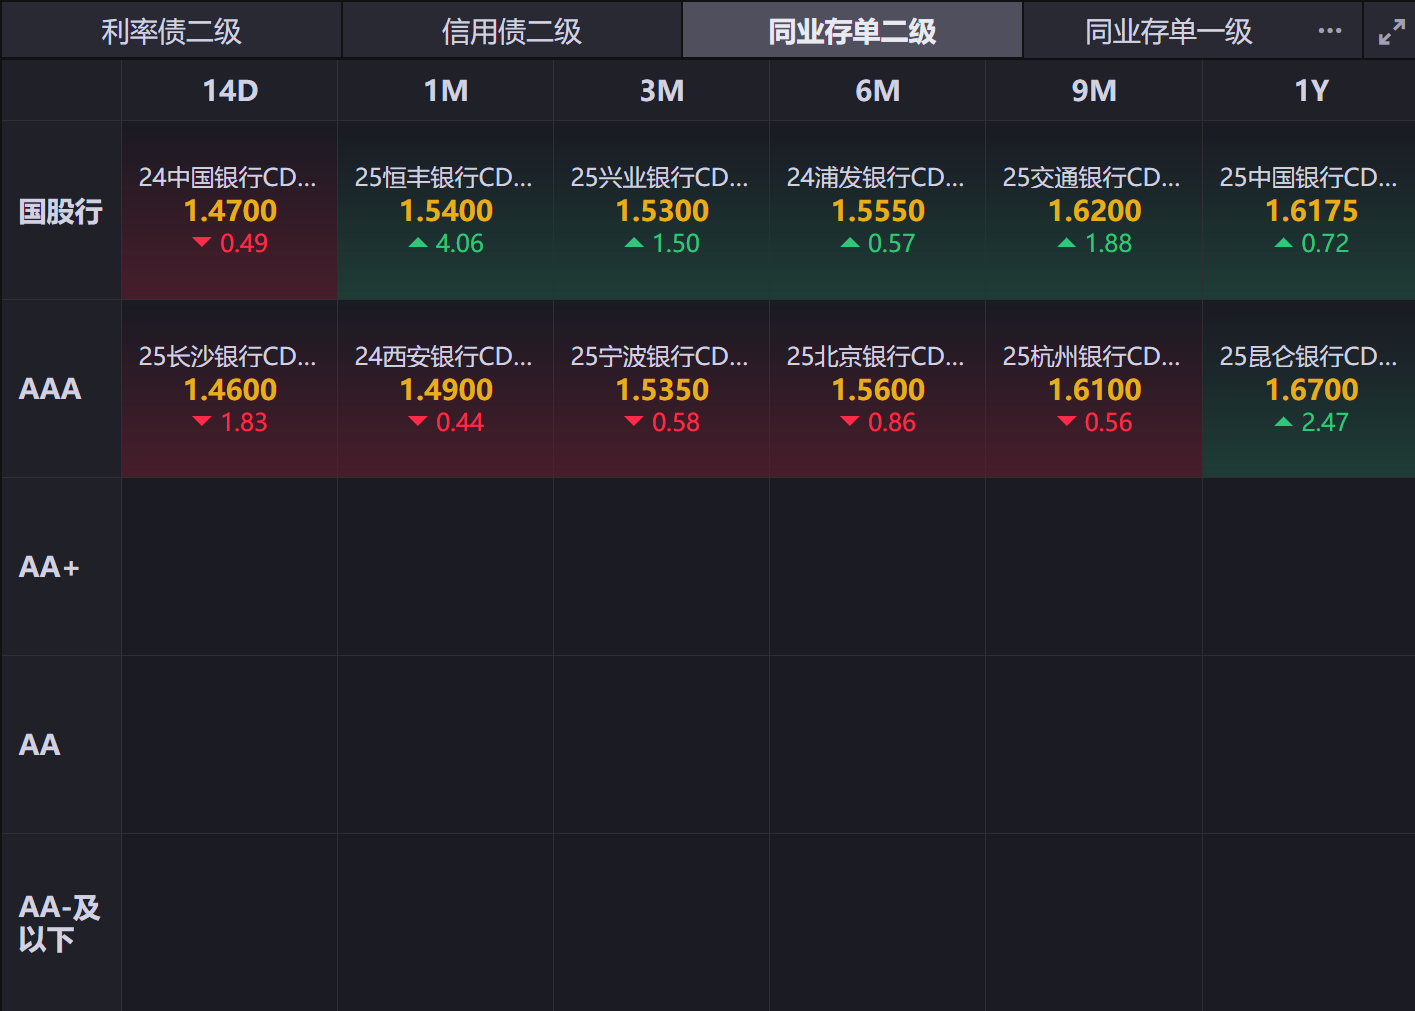Click the 6M column header

click(x=878, y=91)
